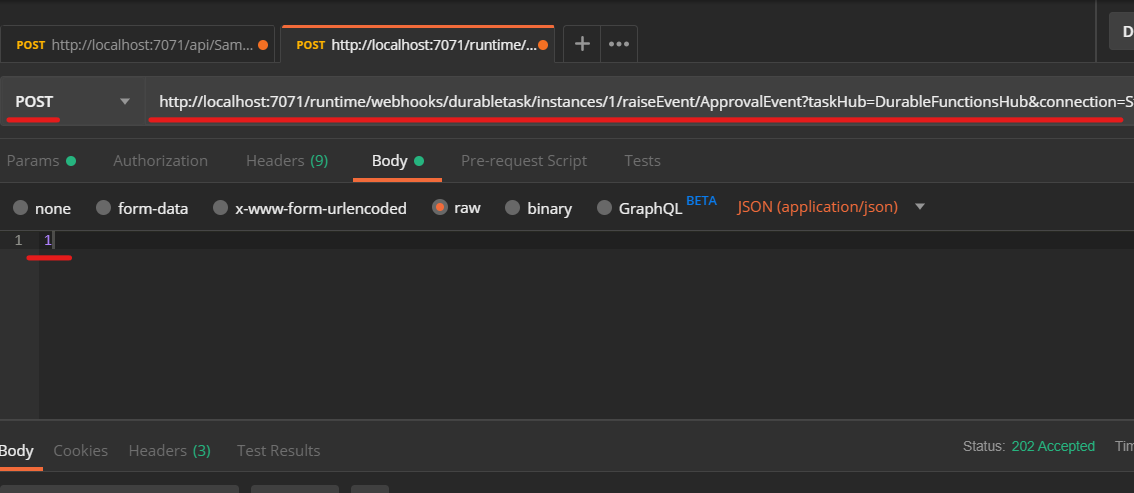Open the Tests tab
Image resolution: width=1134 pixels, height=493 pixels.
pos(642,160)
